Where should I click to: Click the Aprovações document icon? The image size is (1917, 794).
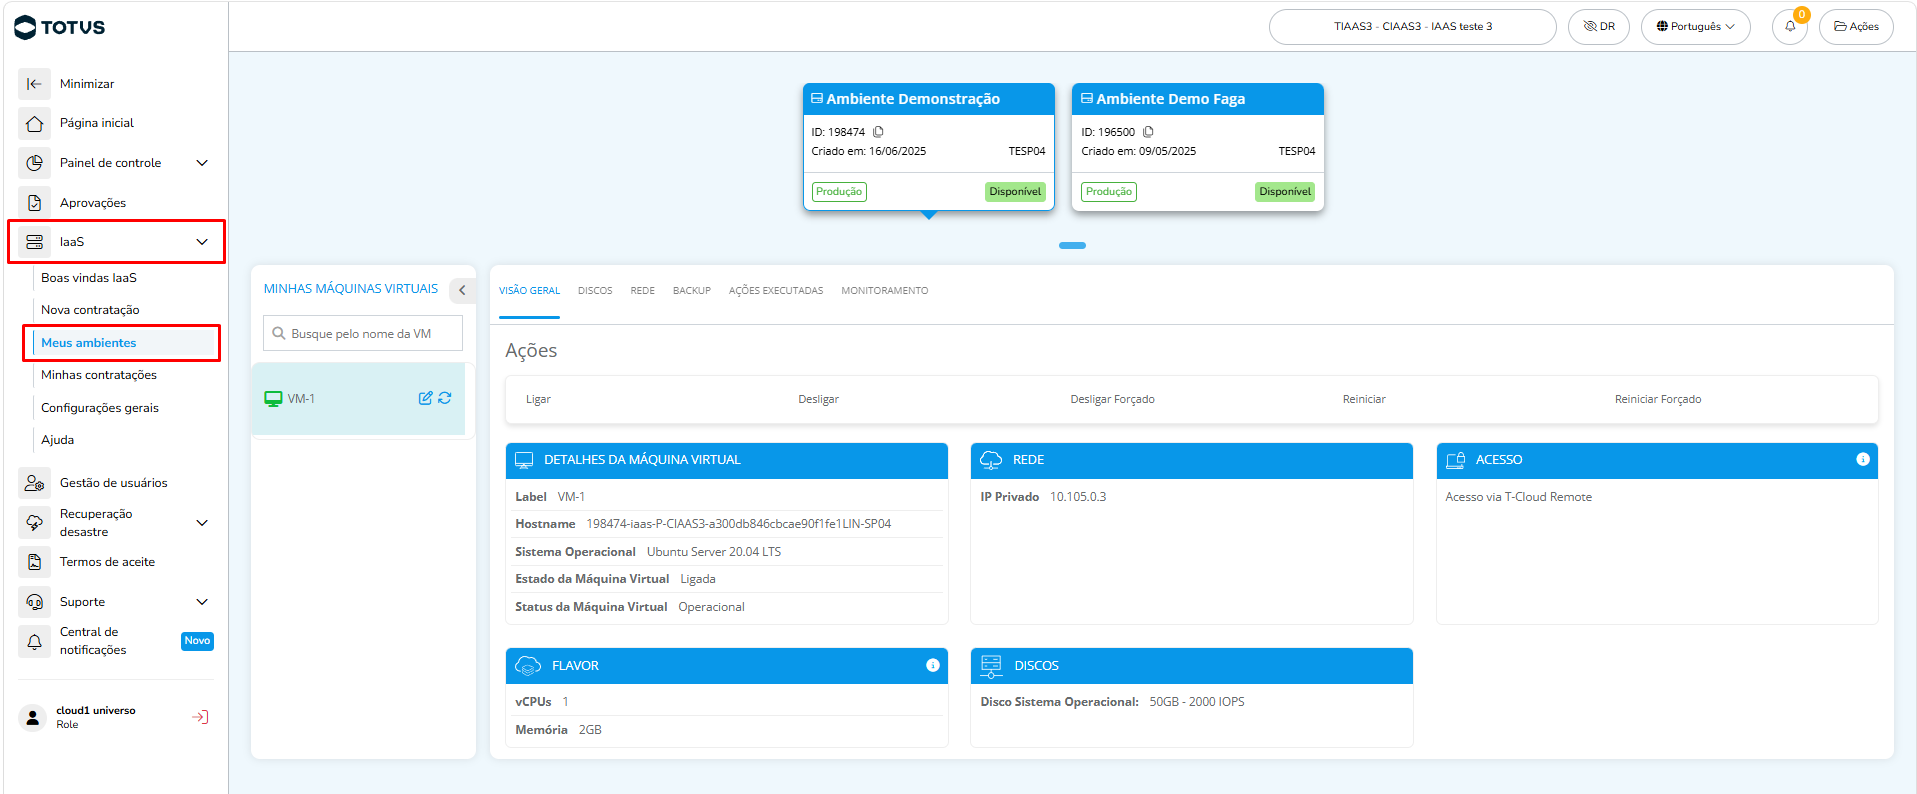click(x=34, y=203)
